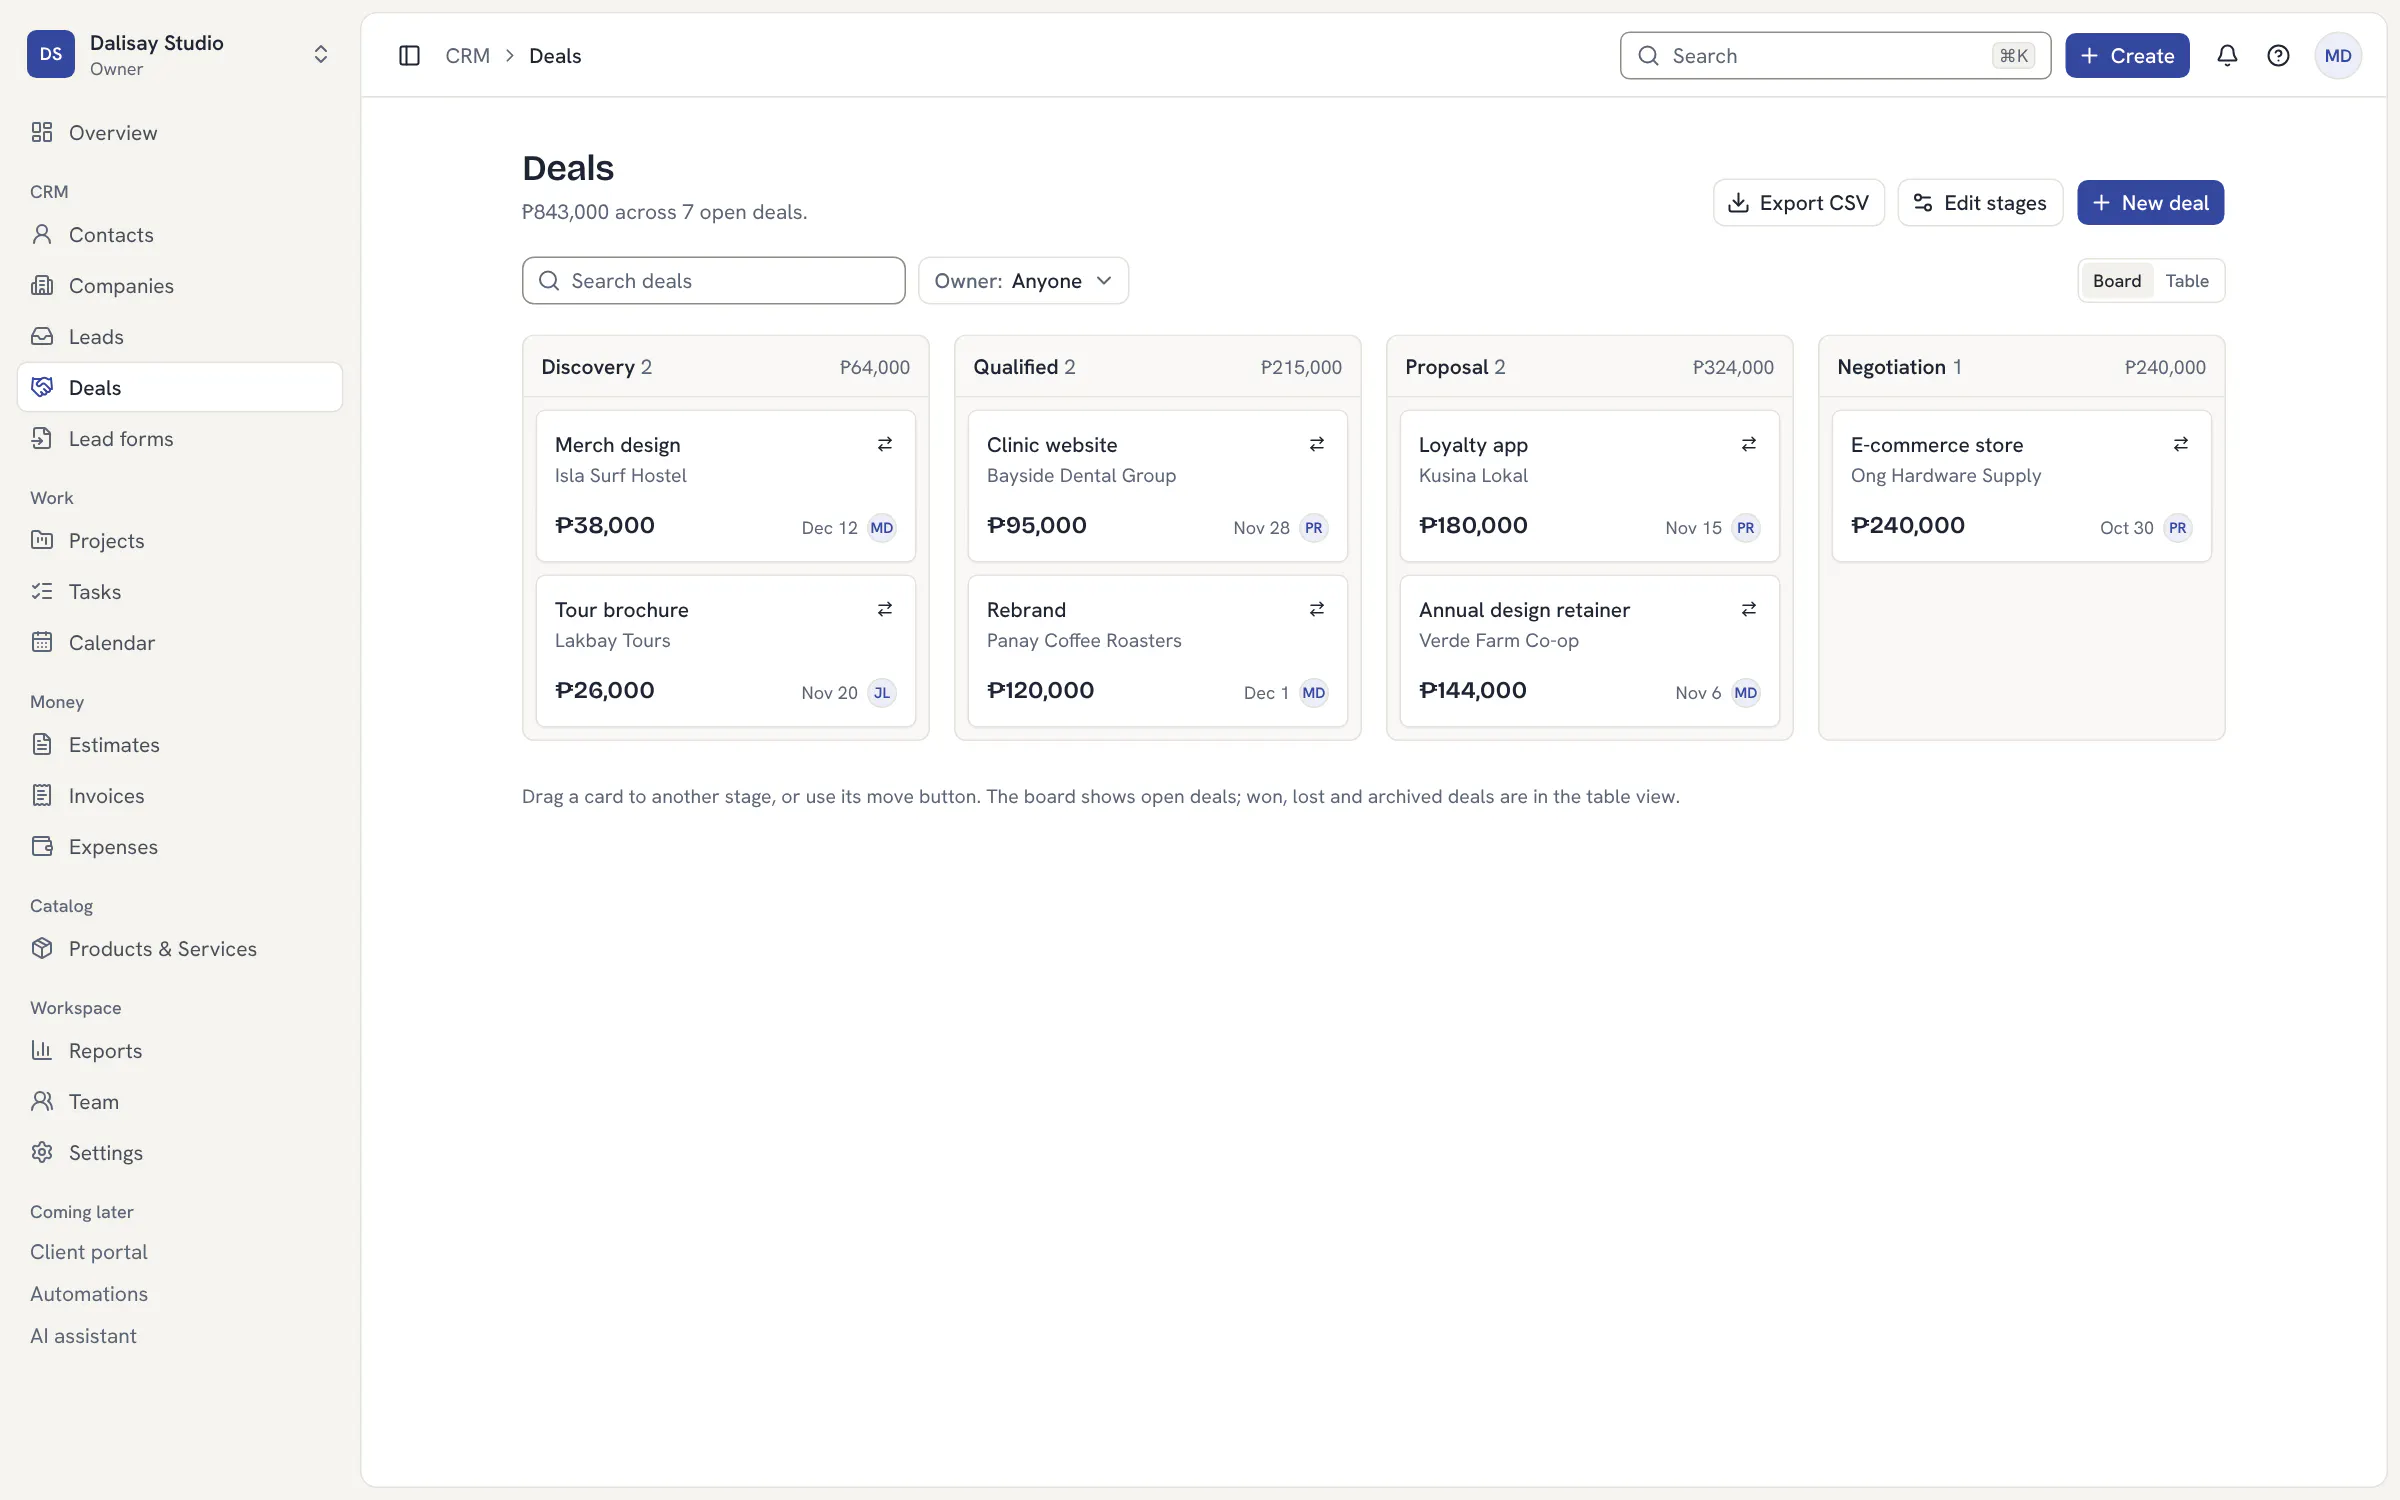Open the Owner: Anyone filter dropdown
The image size is (2400, 1500).
[1023, 281]
